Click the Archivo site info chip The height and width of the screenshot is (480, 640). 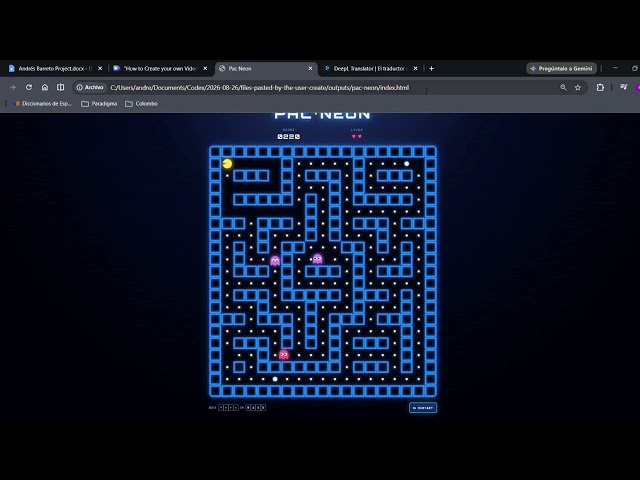point(90,87)
